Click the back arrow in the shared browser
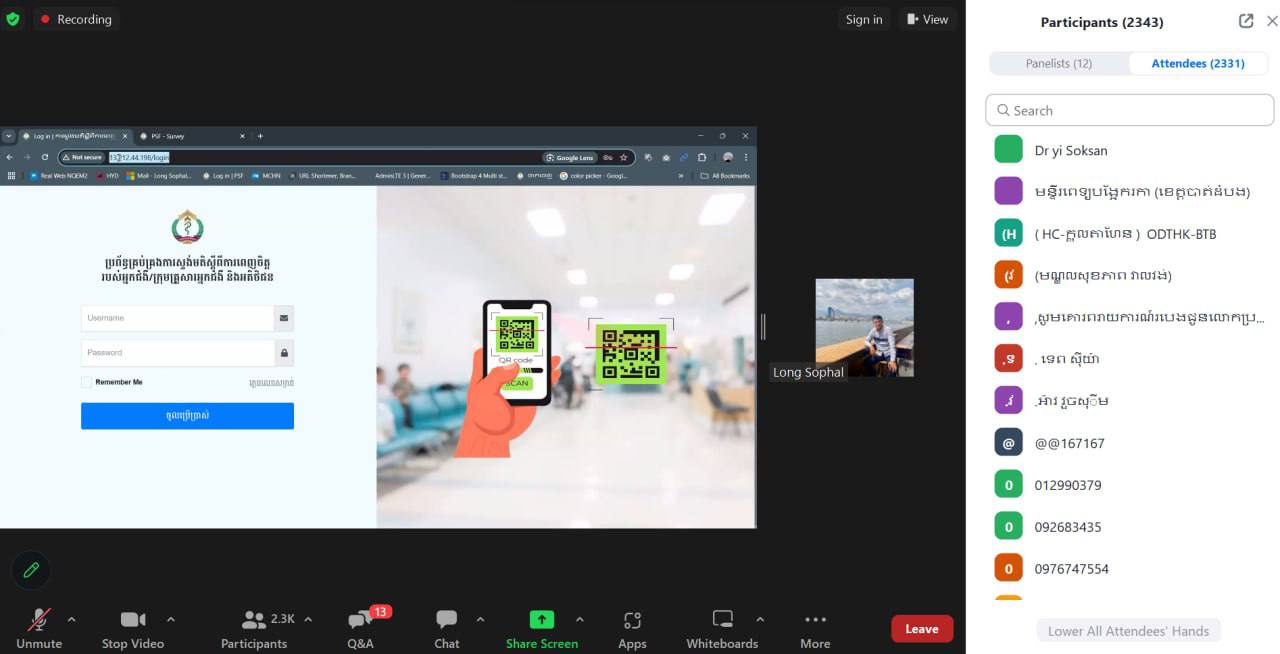The width and height of the screenshot is (1280, 654). tap(10, 157)
